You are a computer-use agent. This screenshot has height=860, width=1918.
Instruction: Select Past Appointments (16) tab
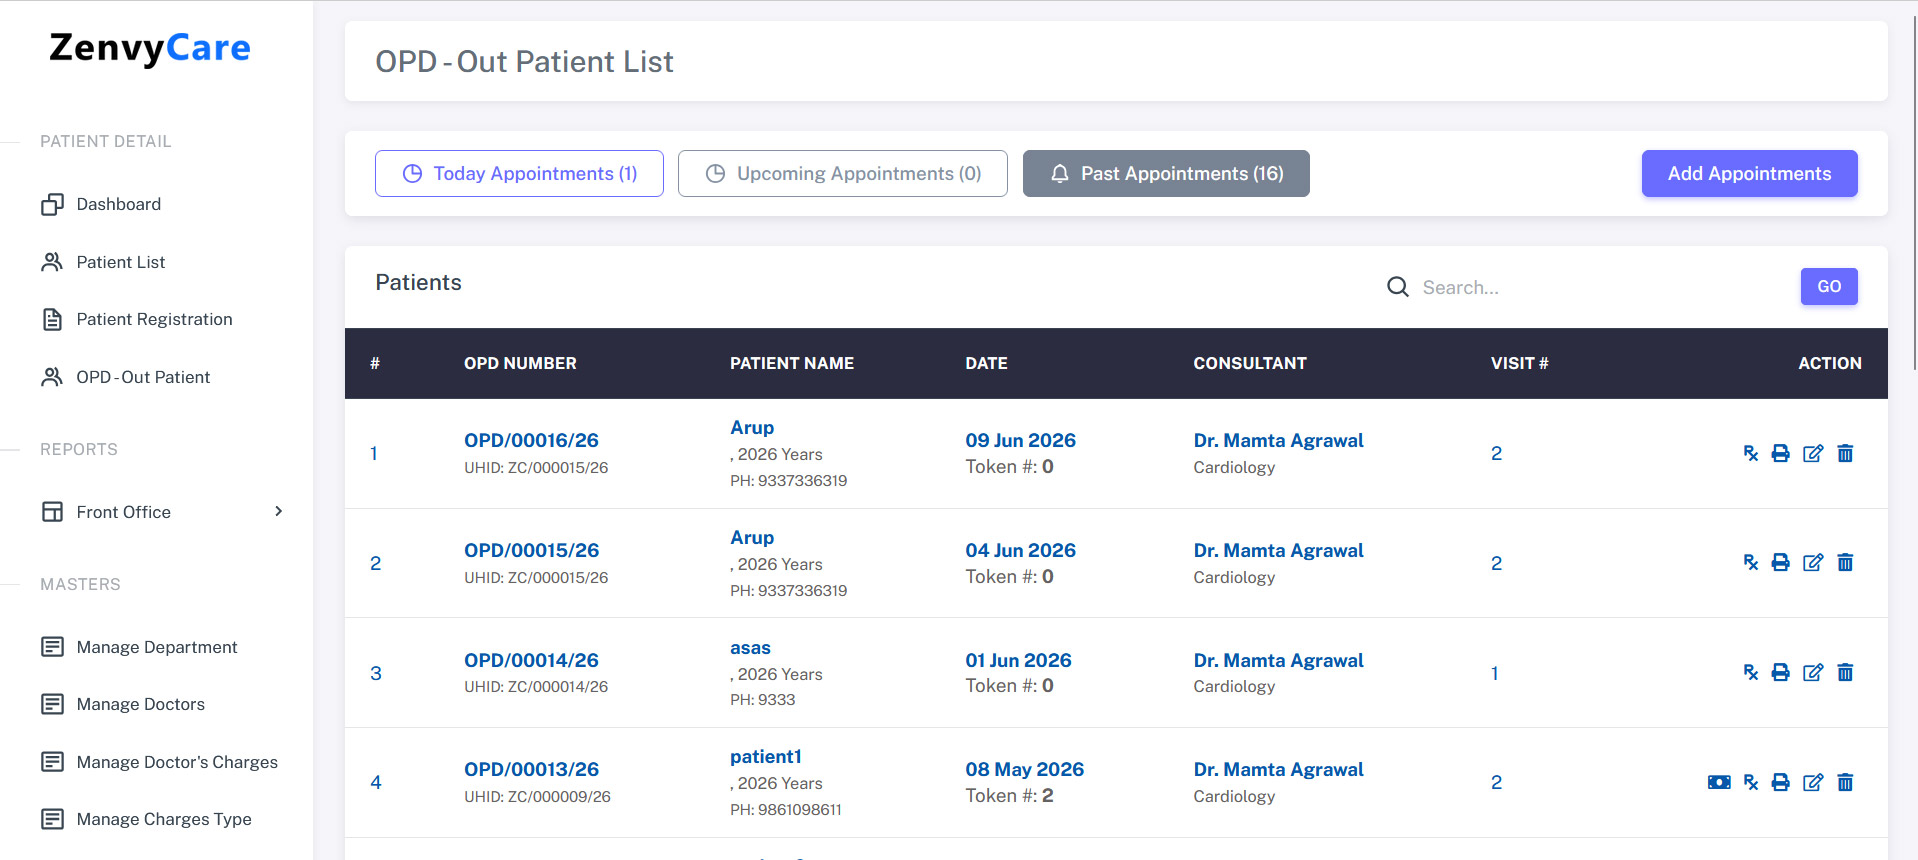tap(1166, 174)
